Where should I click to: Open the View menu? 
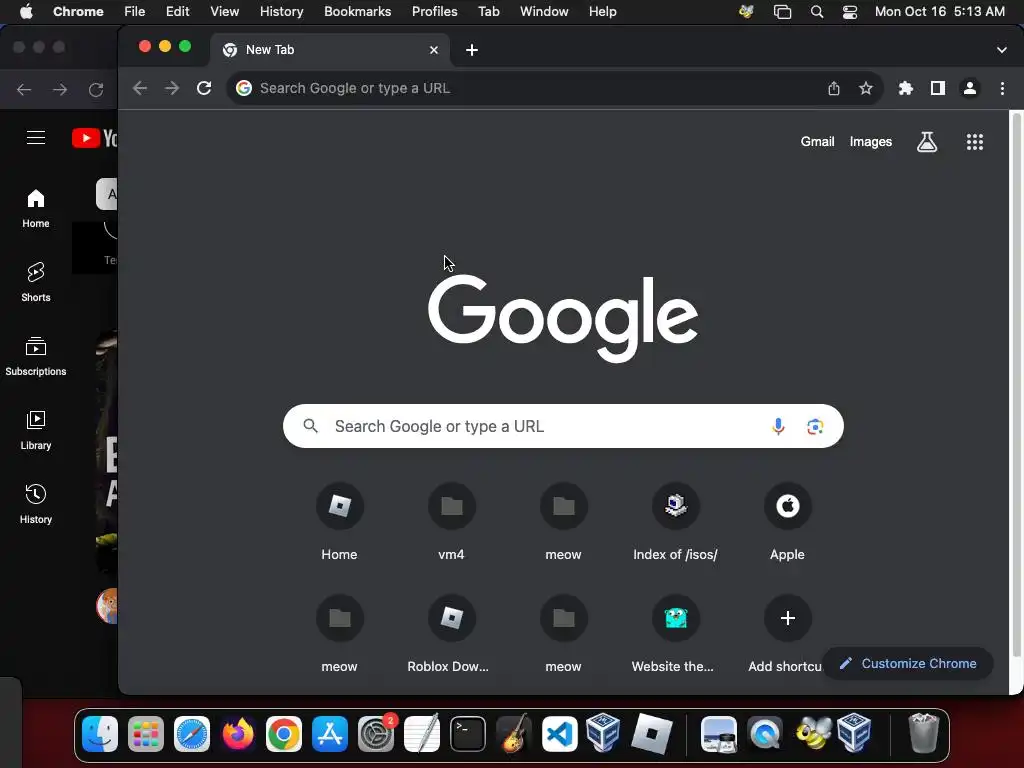225,12
